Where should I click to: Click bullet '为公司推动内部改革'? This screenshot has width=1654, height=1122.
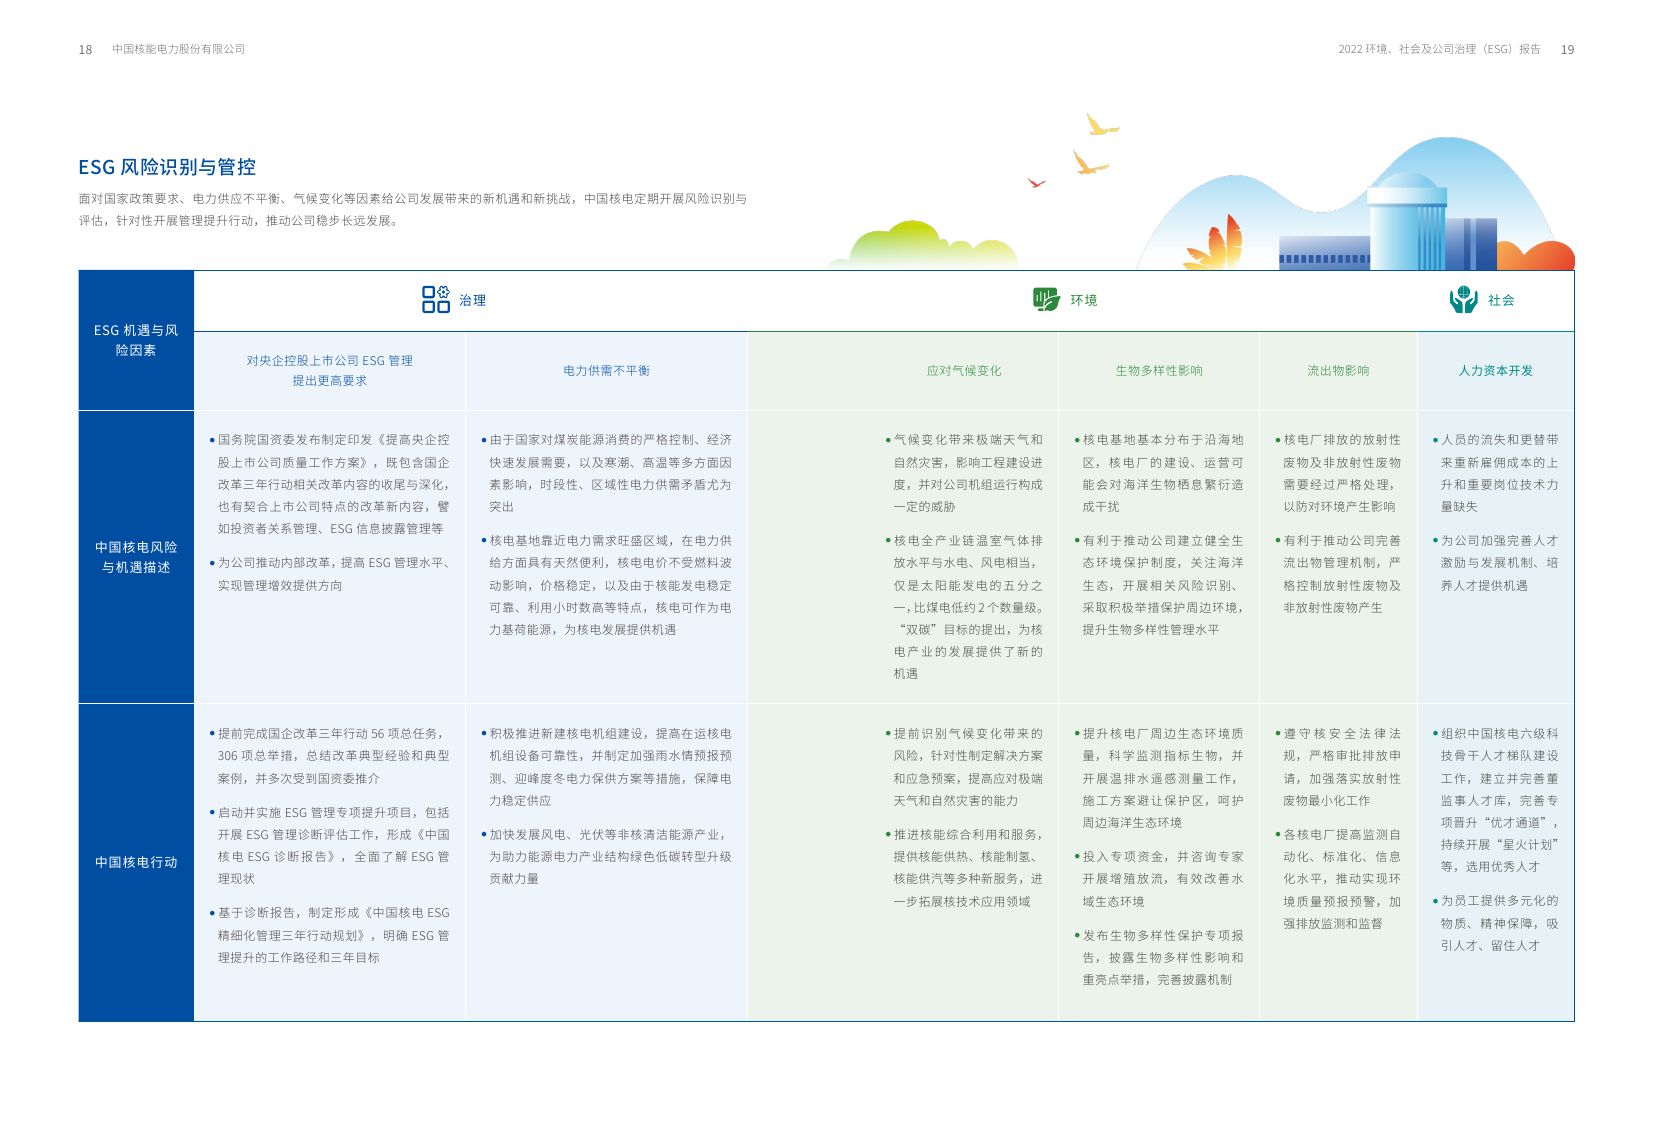(x=330, y=574)
